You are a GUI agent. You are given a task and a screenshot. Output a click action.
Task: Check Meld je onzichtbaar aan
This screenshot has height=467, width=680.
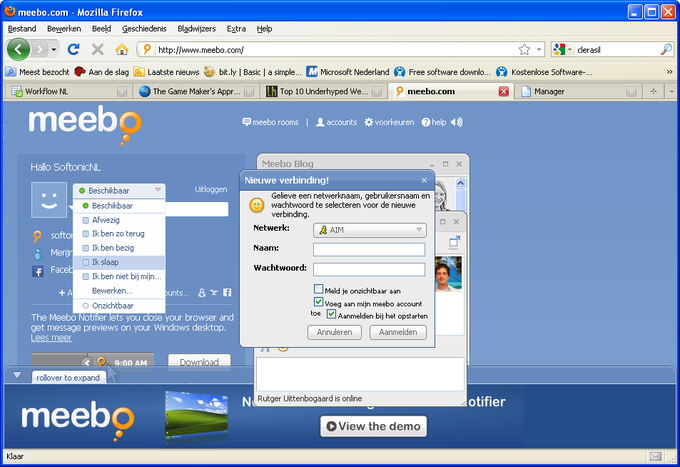click(319, 289)
